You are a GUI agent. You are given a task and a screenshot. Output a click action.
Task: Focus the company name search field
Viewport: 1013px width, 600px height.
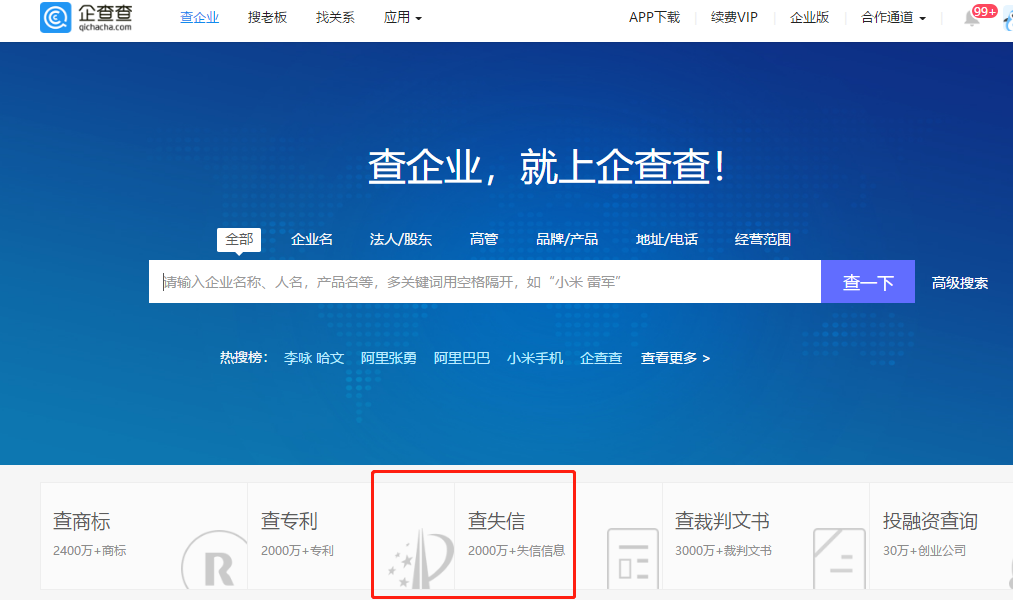[485, 282]
